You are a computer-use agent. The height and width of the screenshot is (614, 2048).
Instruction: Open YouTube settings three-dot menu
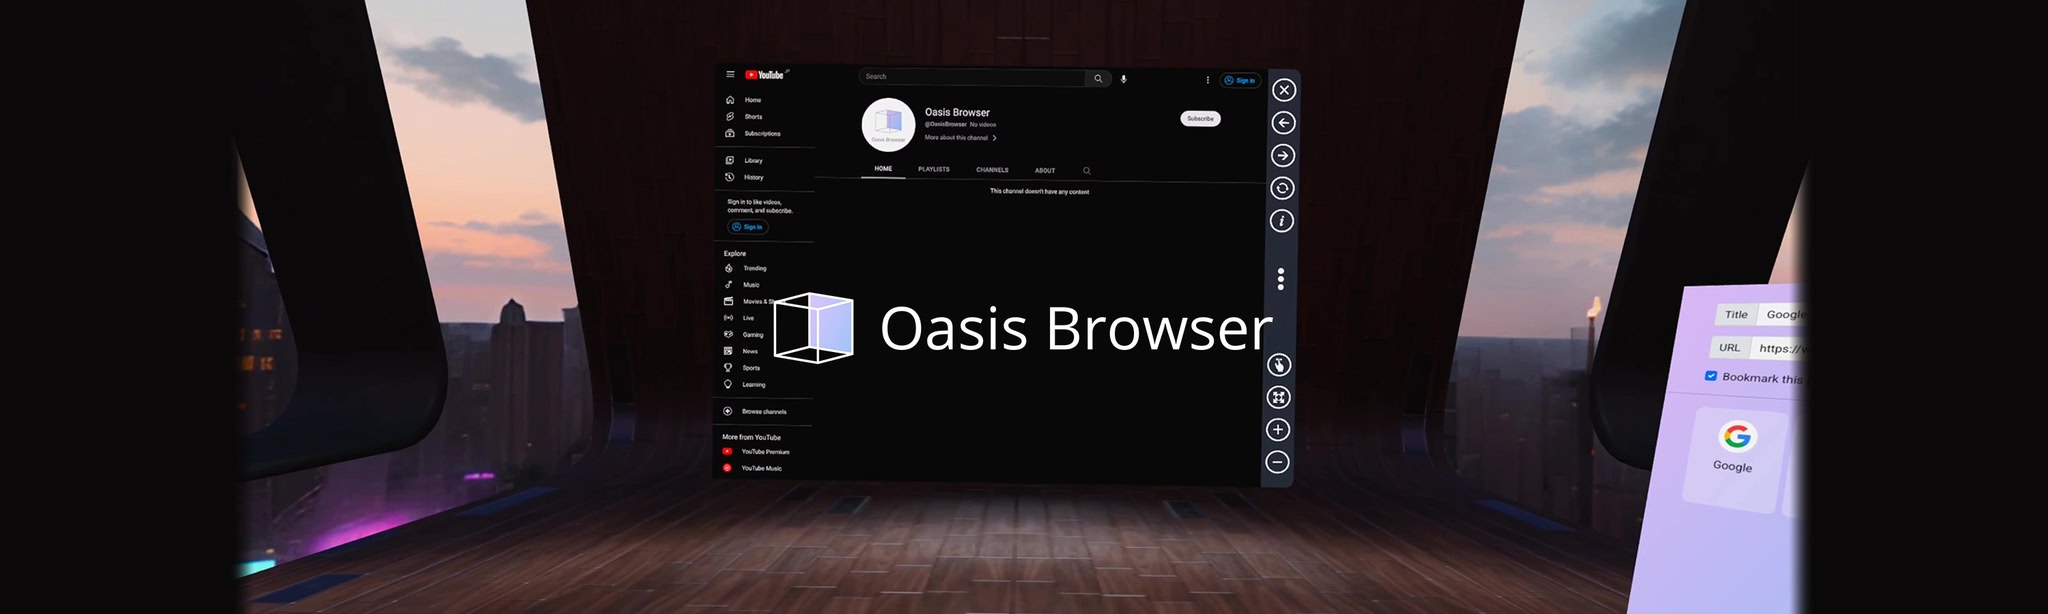[x=1207, y=80]
